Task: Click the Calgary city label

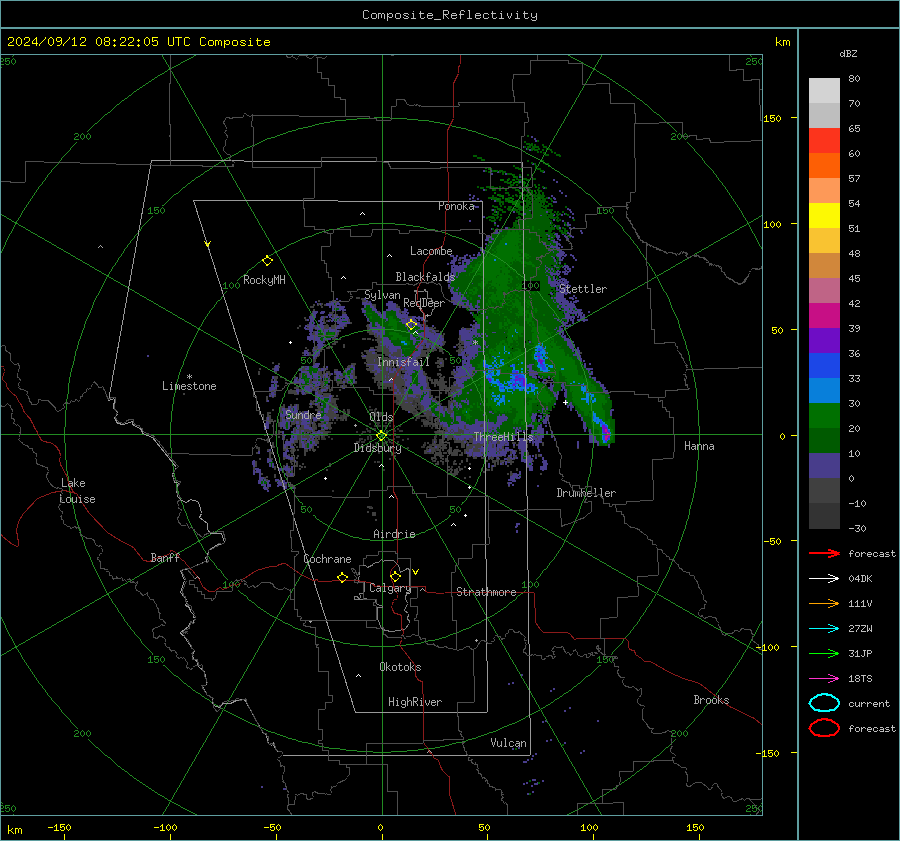Action: [390, 588]
